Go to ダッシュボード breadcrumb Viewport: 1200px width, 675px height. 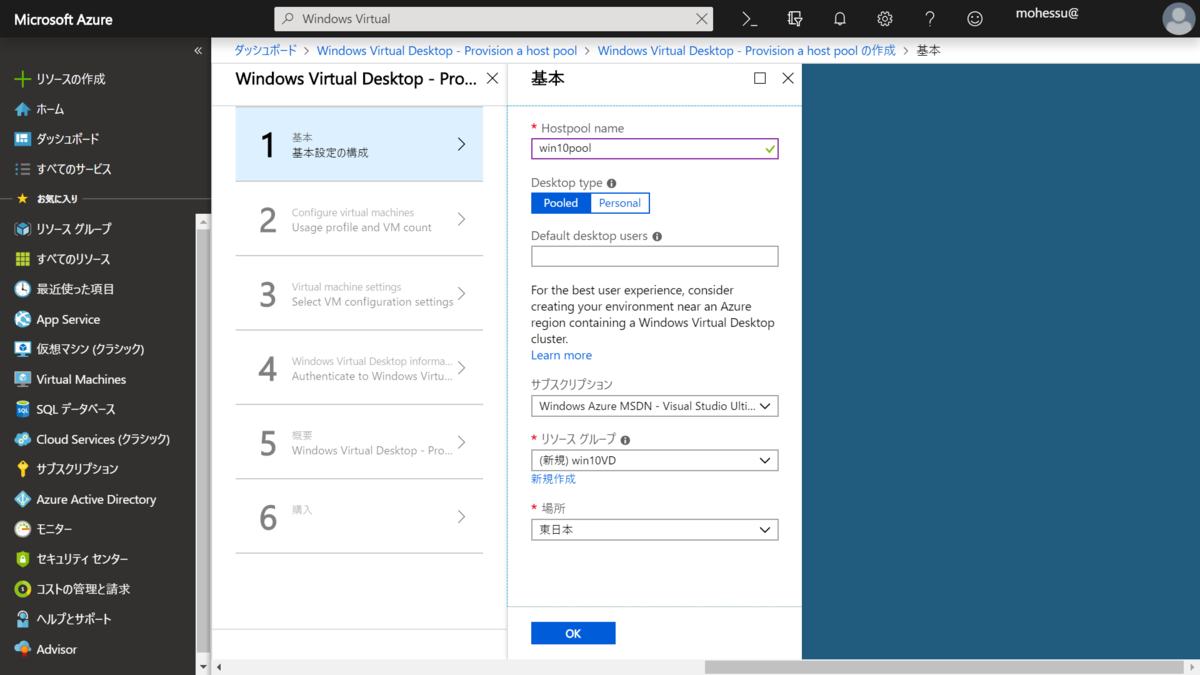pyautogui.click(x=265, y=50)
